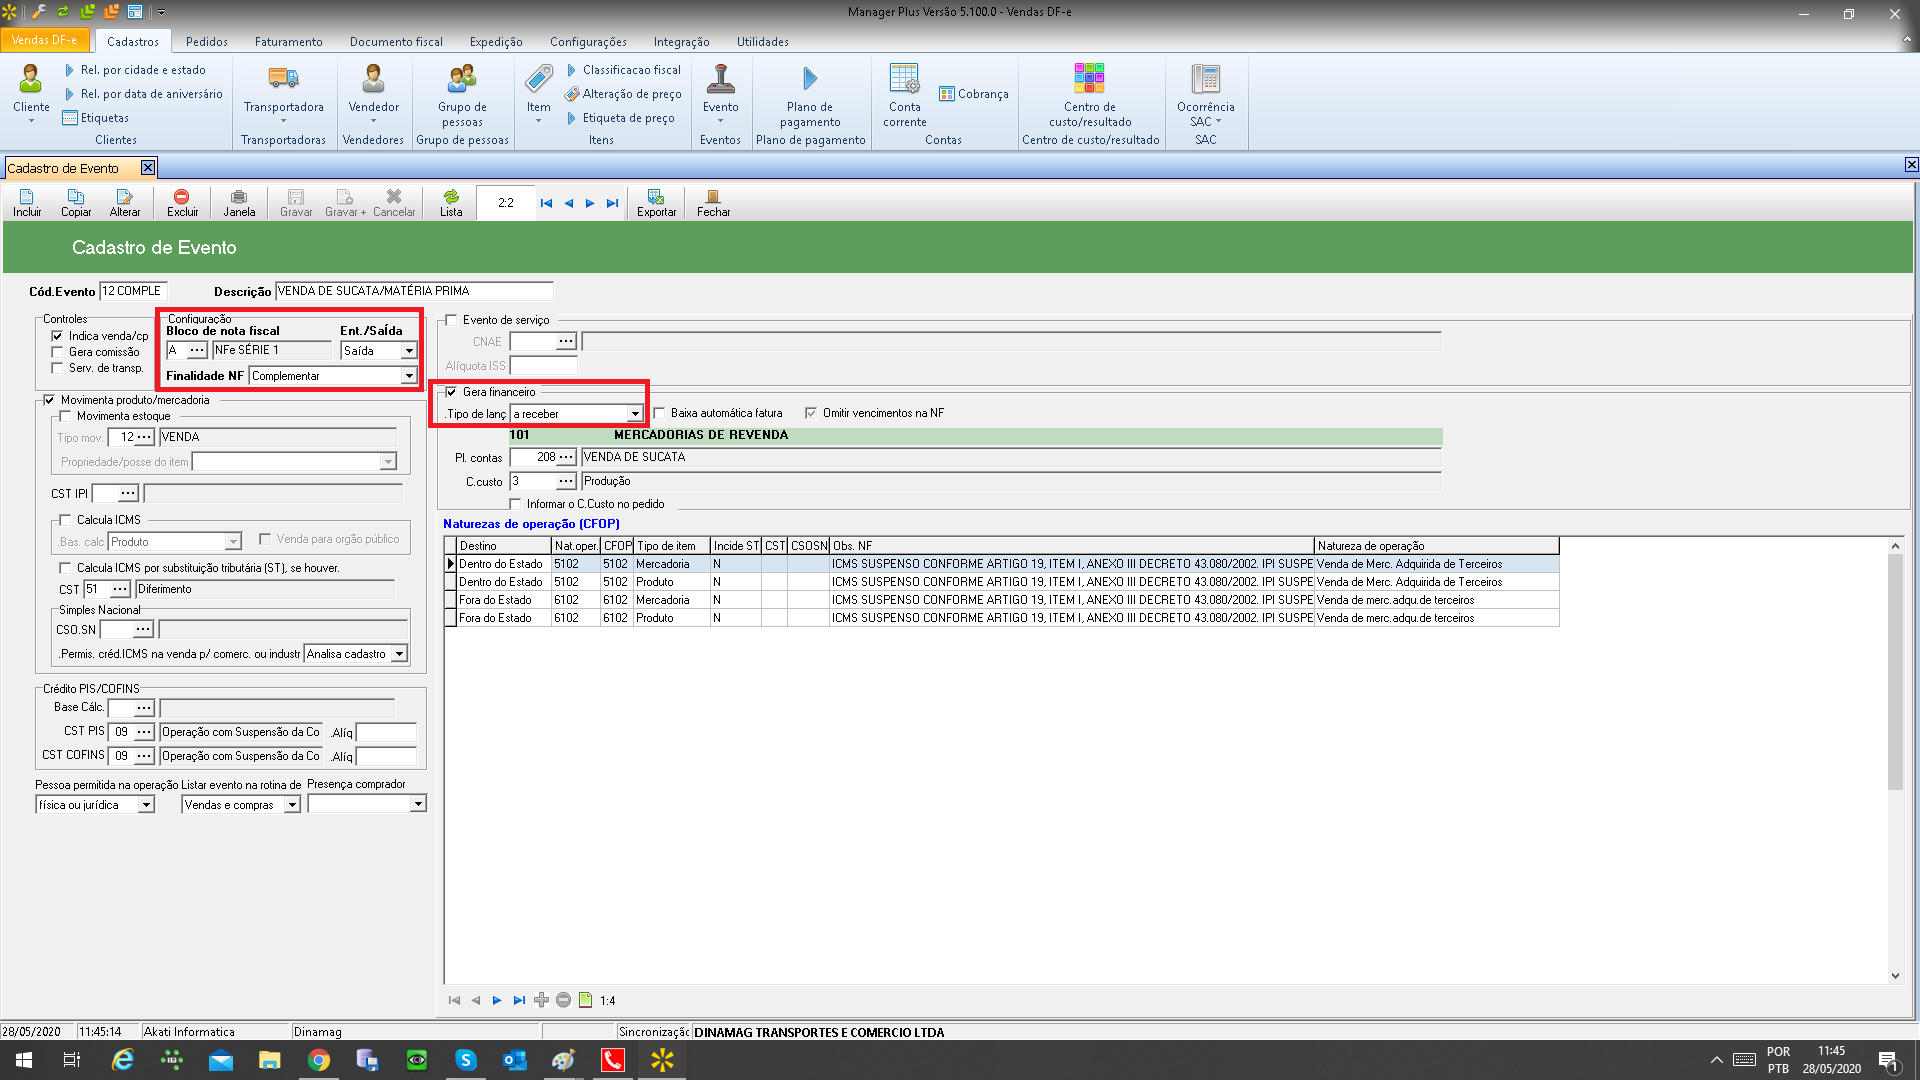Expand the Finalidade NF dropdown

click(408, 376)
